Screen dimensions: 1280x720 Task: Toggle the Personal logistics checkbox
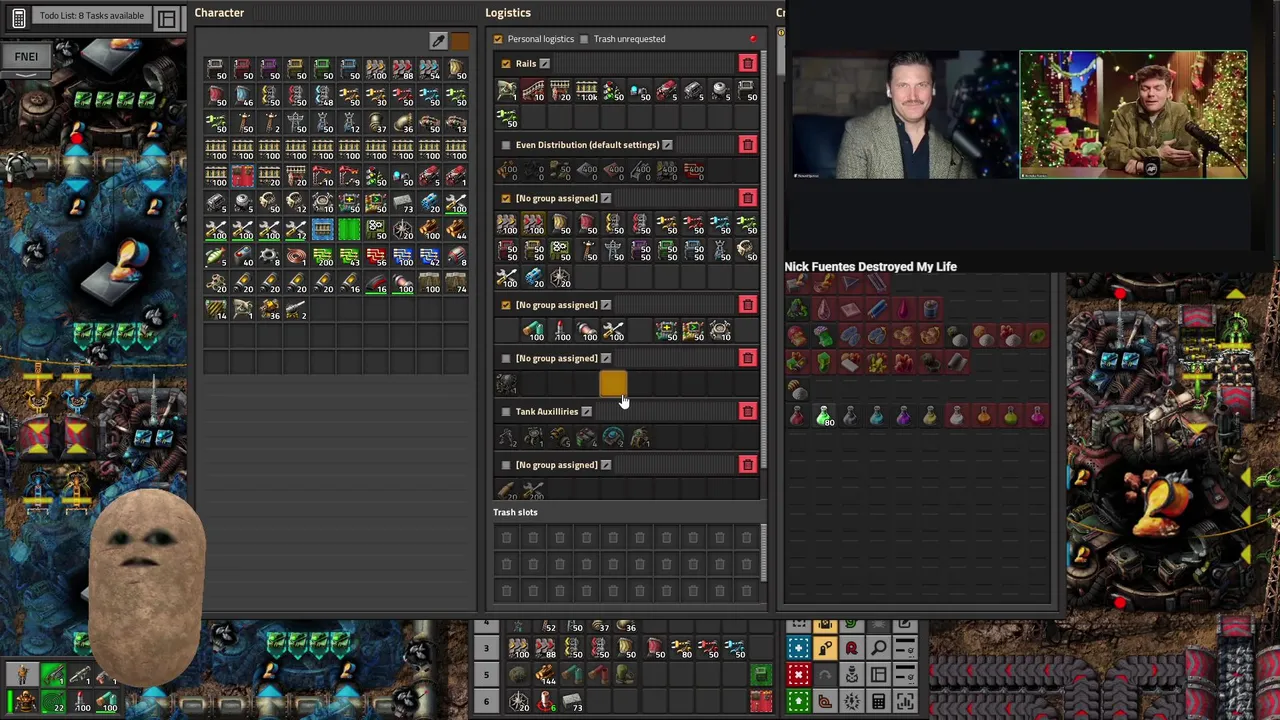pos(498,39)
